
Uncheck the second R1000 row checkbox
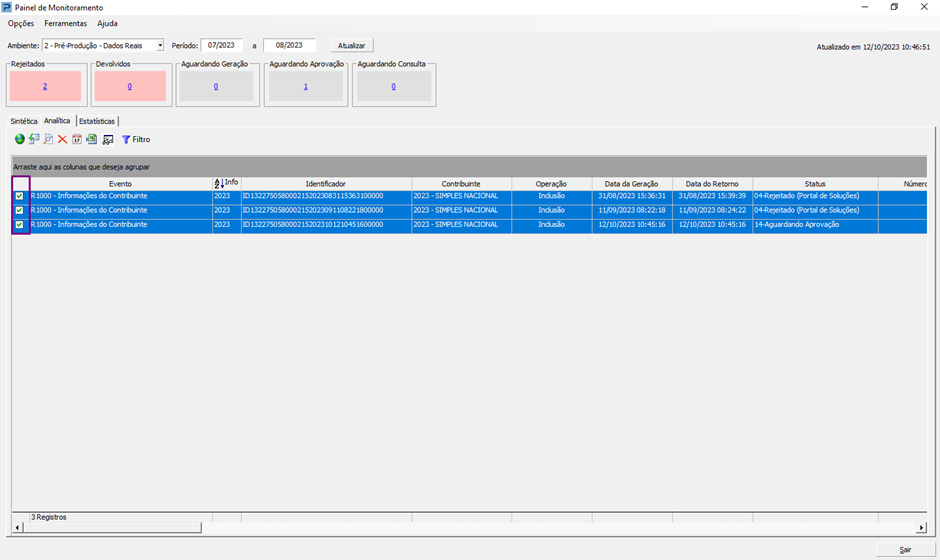coord(20,211)
